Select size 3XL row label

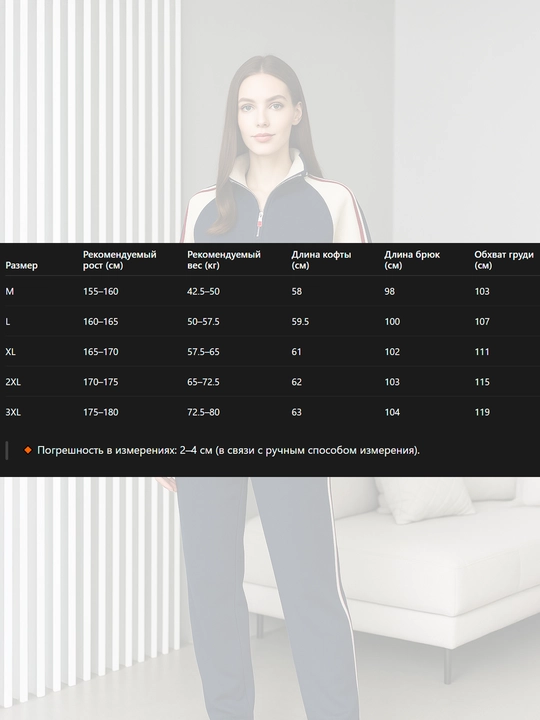[13, 412]
